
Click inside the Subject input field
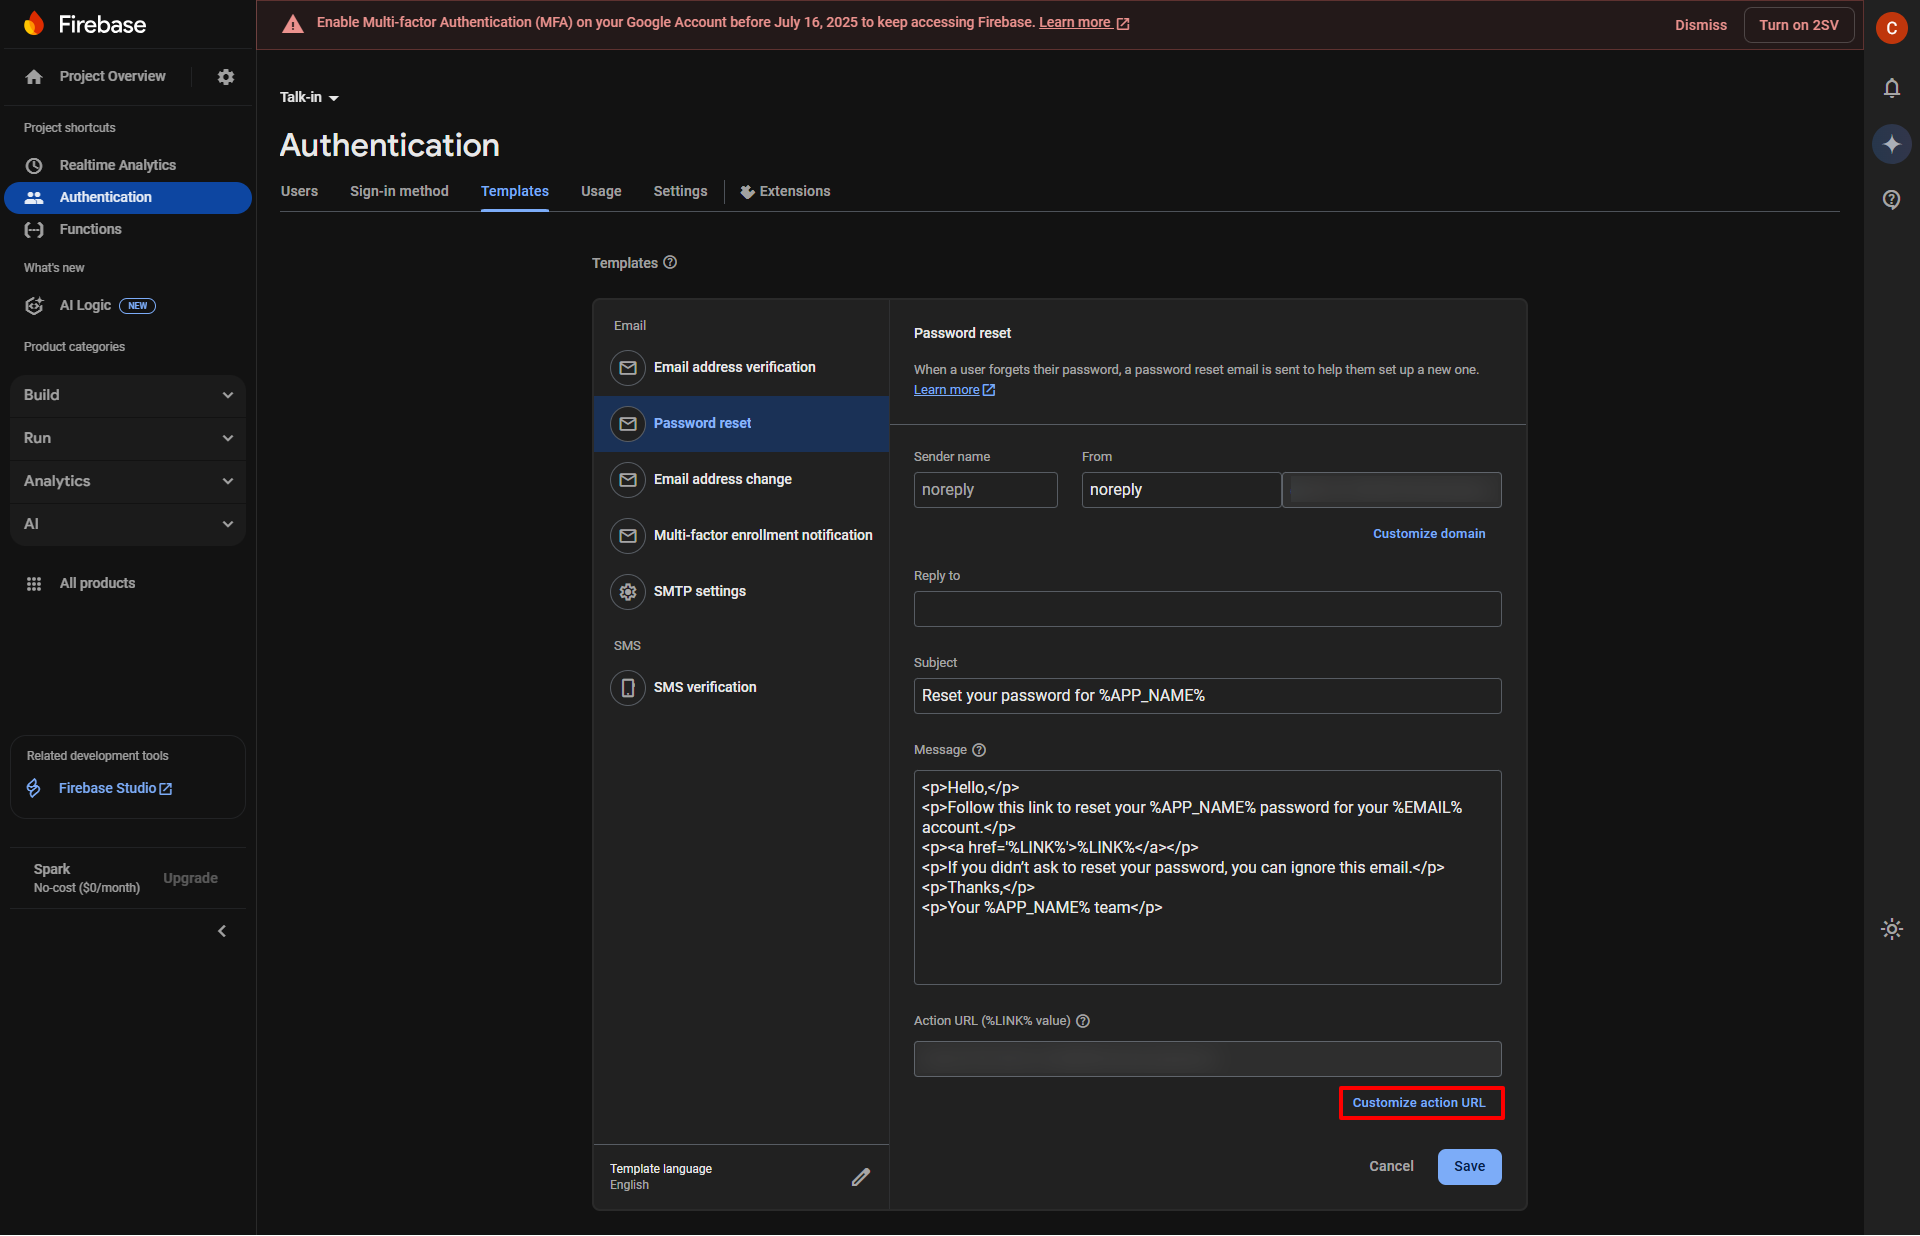[1207, 695]
